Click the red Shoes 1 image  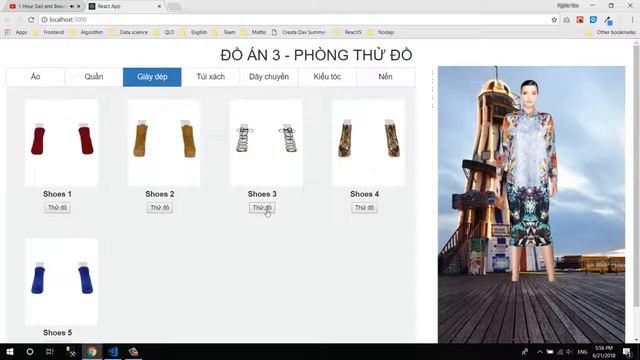coord(62,143)
